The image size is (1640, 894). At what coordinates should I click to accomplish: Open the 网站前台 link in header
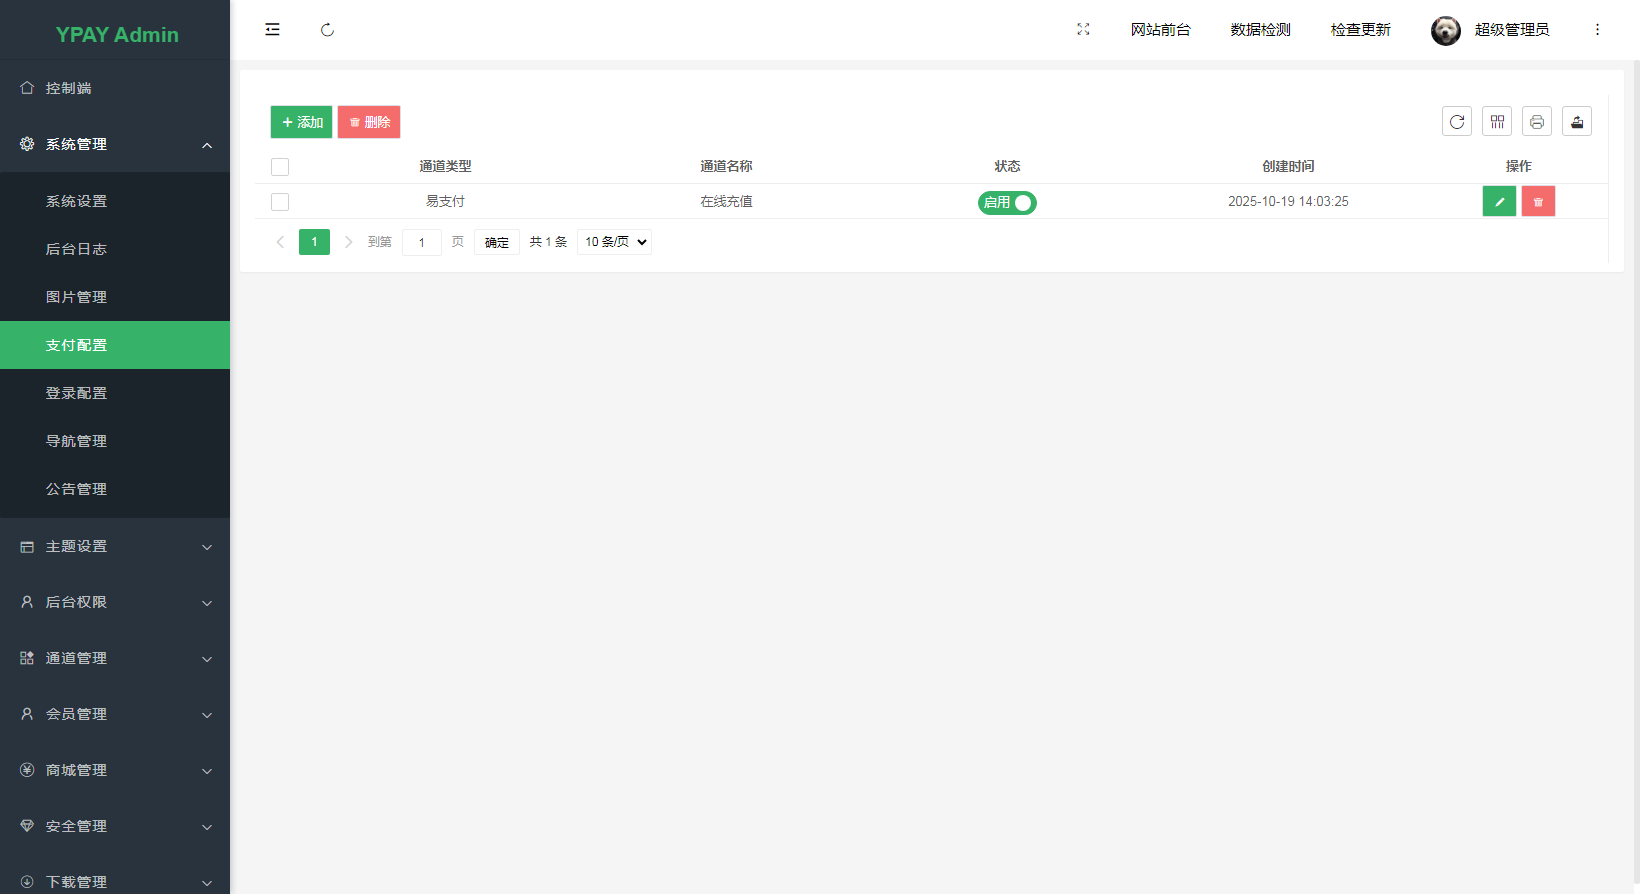(1160, 30)
